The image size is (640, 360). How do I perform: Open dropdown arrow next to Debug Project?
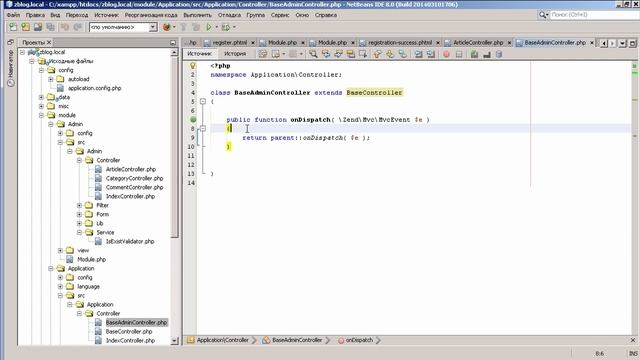coord(234,27)
